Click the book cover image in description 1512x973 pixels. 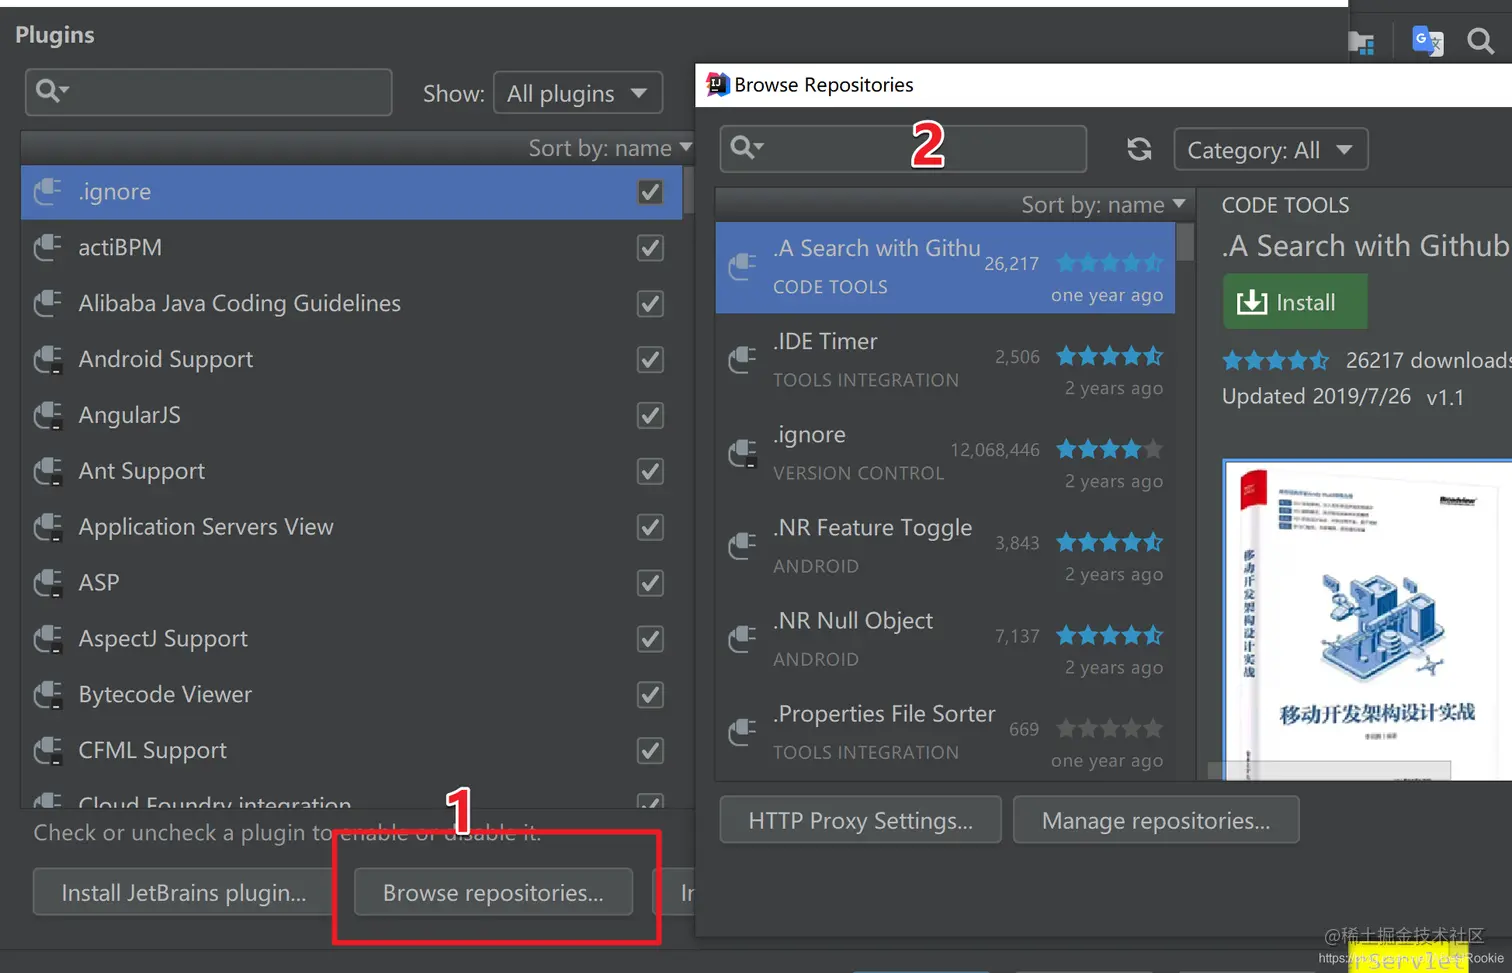(1367, 620)
